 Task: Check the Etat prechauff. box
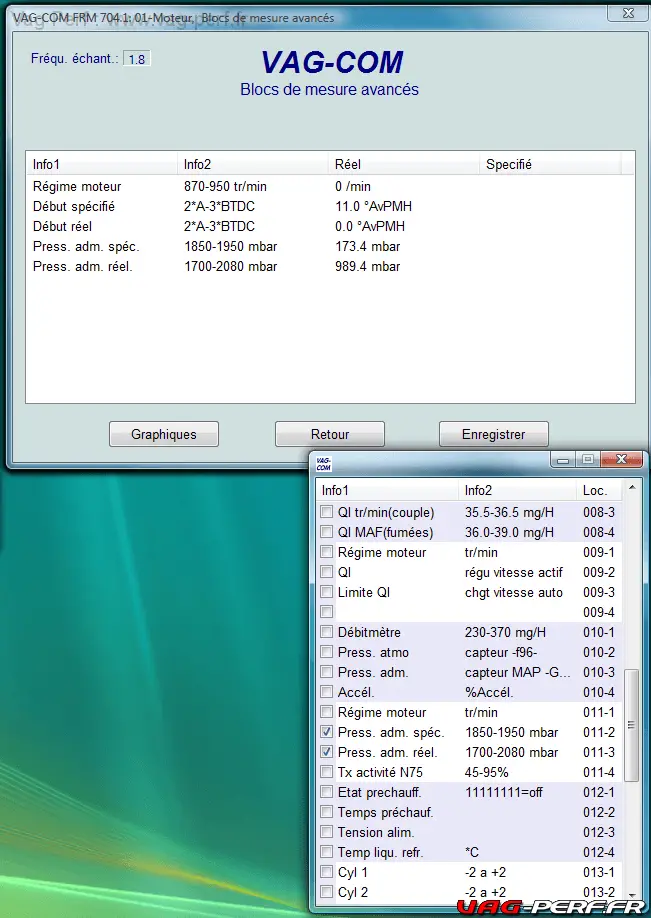(x=327, y=792)
